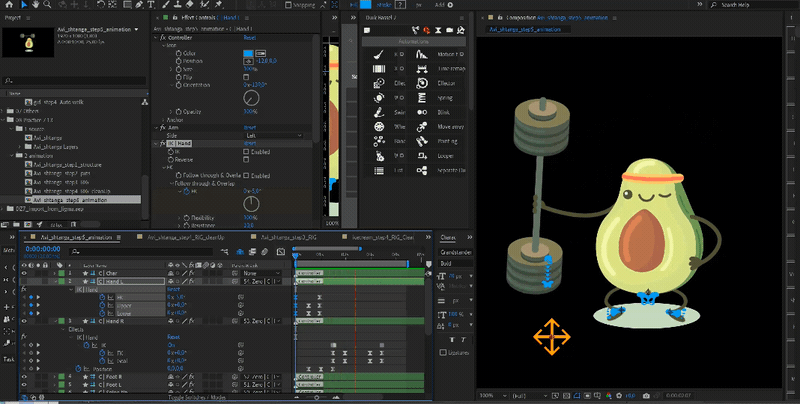Image resolution: width=800 pixels, height=404 pixels.
Task: Enable the Follow through & Overlap checkbox
Action: click(x=245, y=175)
